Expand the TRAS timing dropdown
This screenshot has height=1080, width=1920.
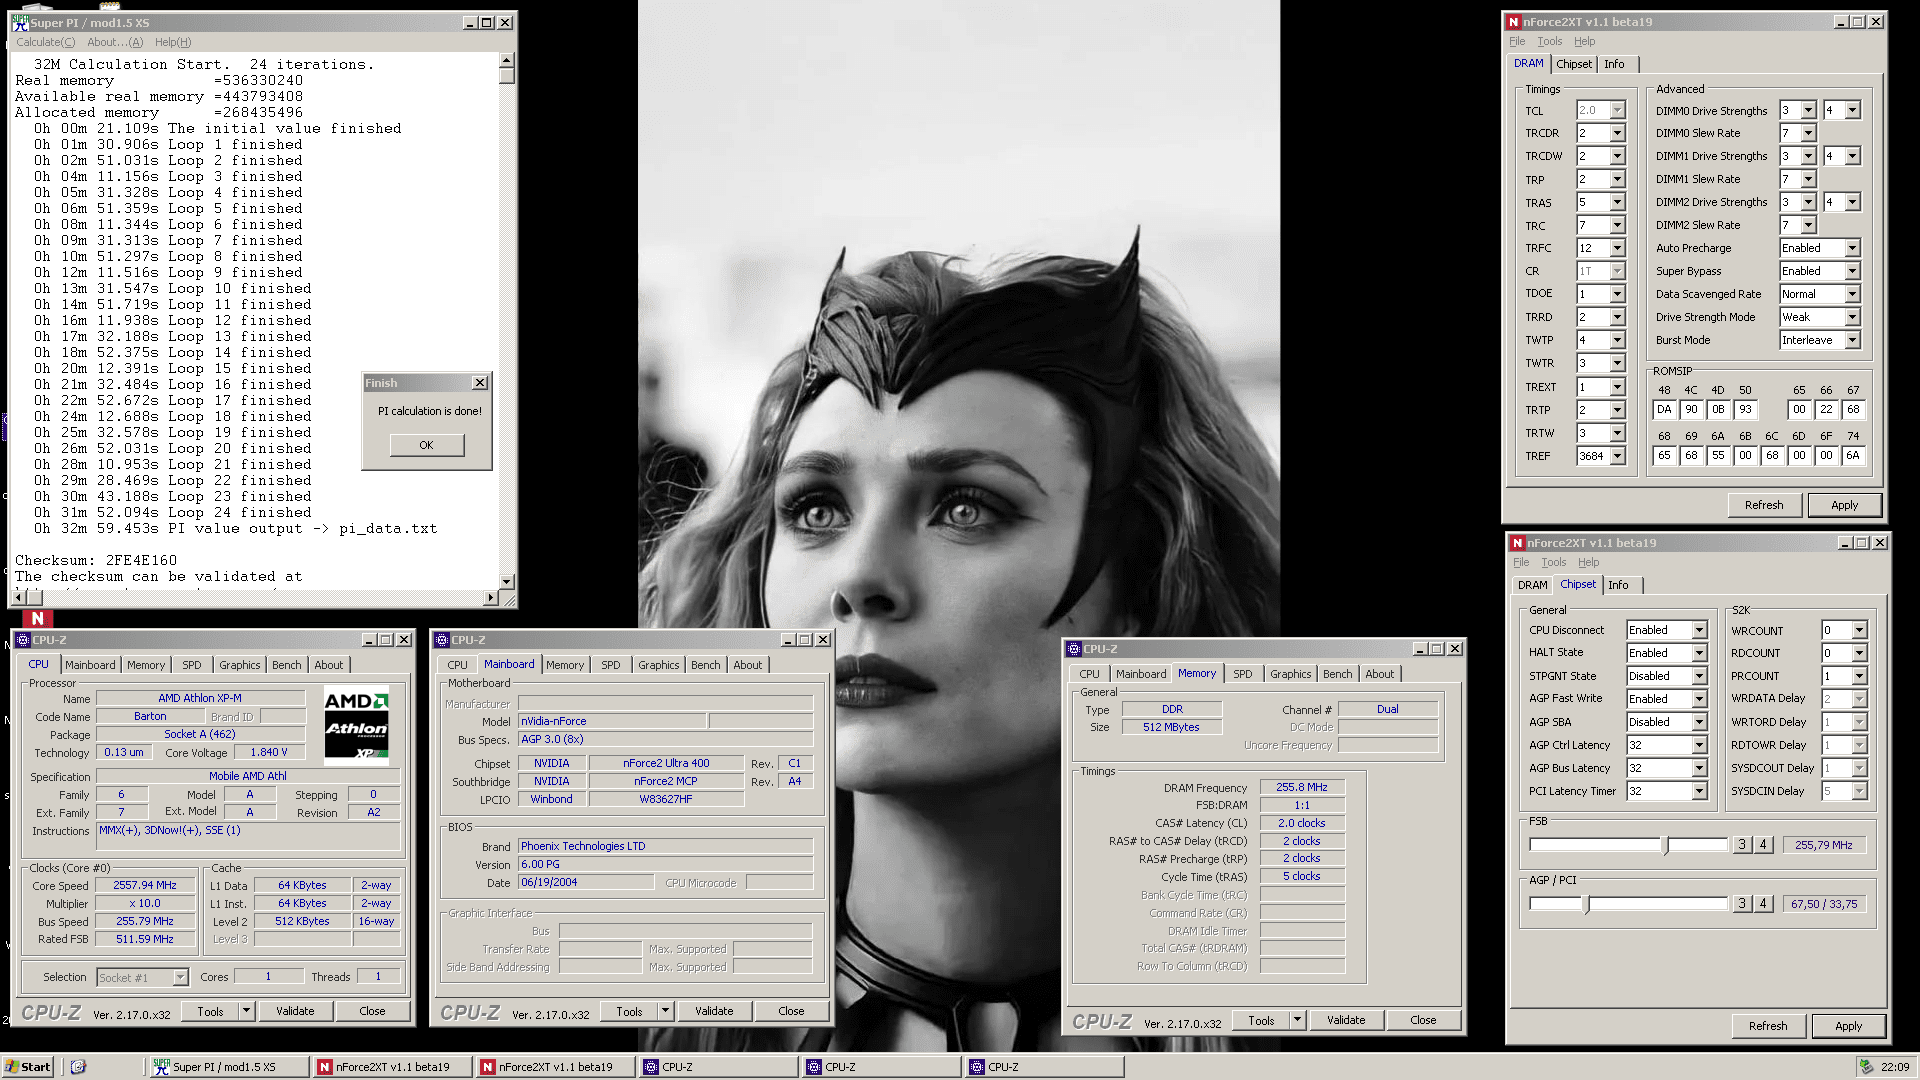tap(1617, 203)
